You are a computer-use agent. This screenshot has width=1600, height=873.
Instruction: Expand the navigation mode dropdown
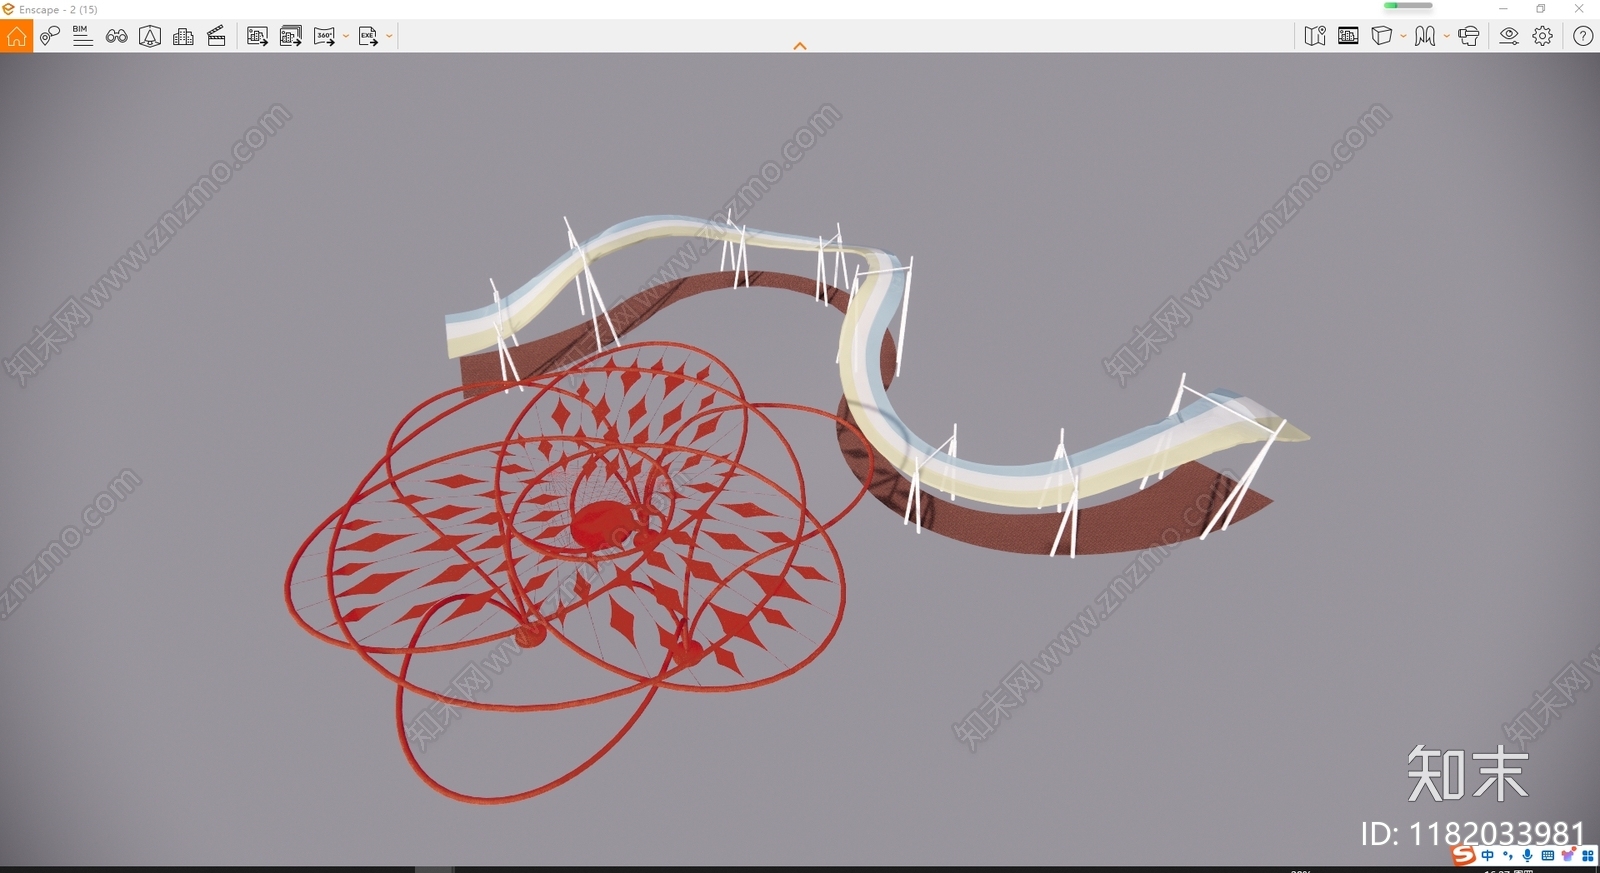pos(1446,36)
